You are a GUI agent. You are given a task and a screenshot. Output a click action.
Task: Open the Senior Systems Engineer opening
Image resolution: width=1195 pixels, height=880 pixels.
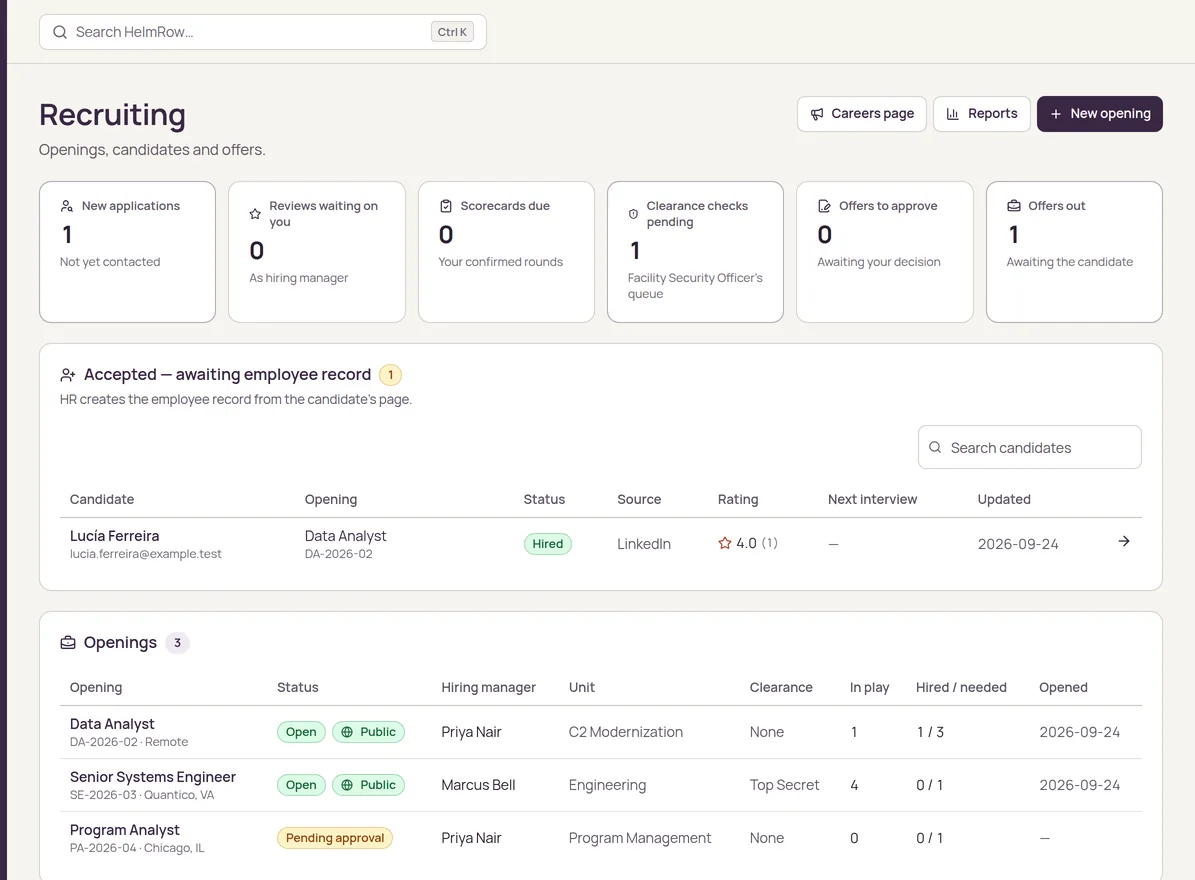(x=153, y=776)
